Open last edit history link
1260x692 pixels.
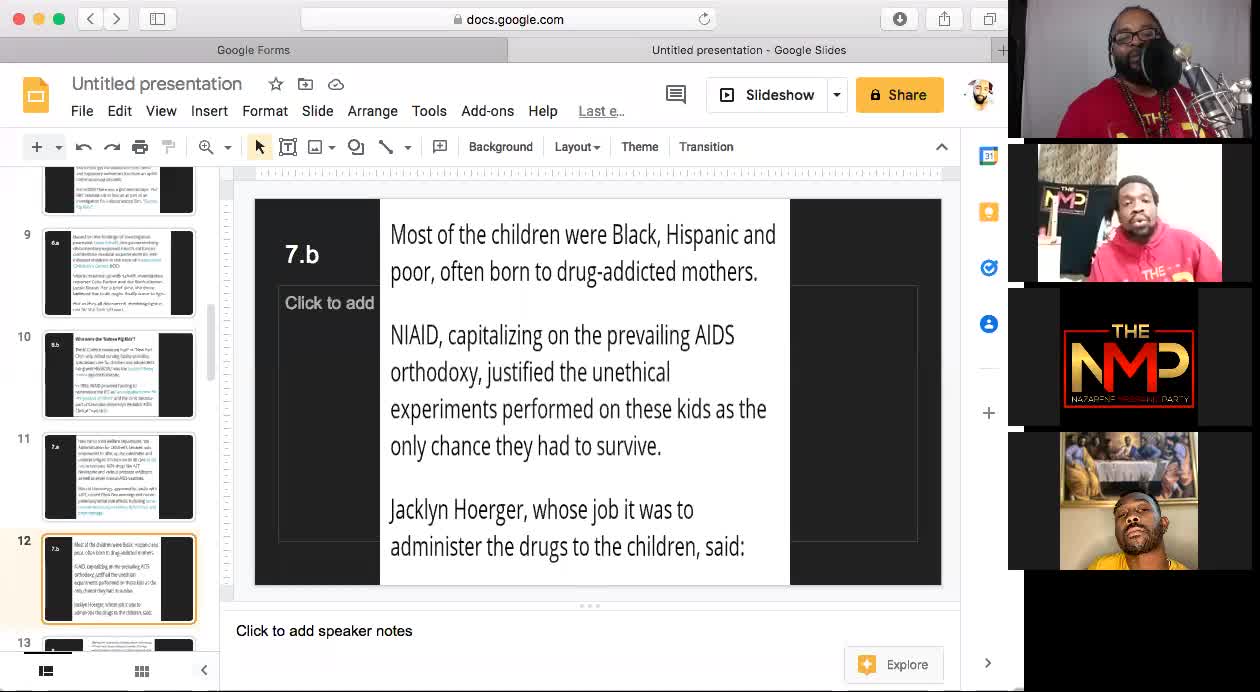(601, 111)
